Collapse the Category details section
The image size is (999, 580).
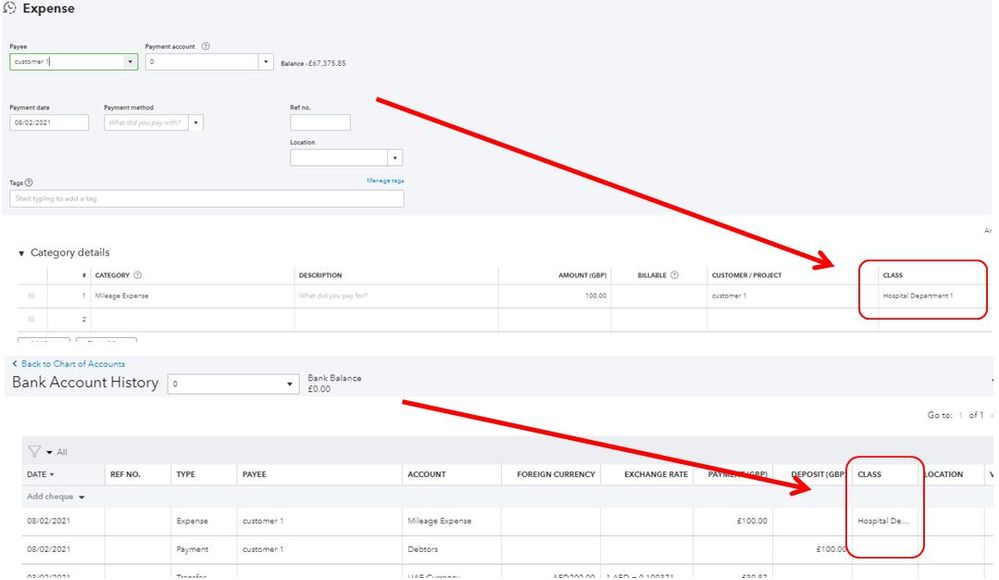point(21,253)
